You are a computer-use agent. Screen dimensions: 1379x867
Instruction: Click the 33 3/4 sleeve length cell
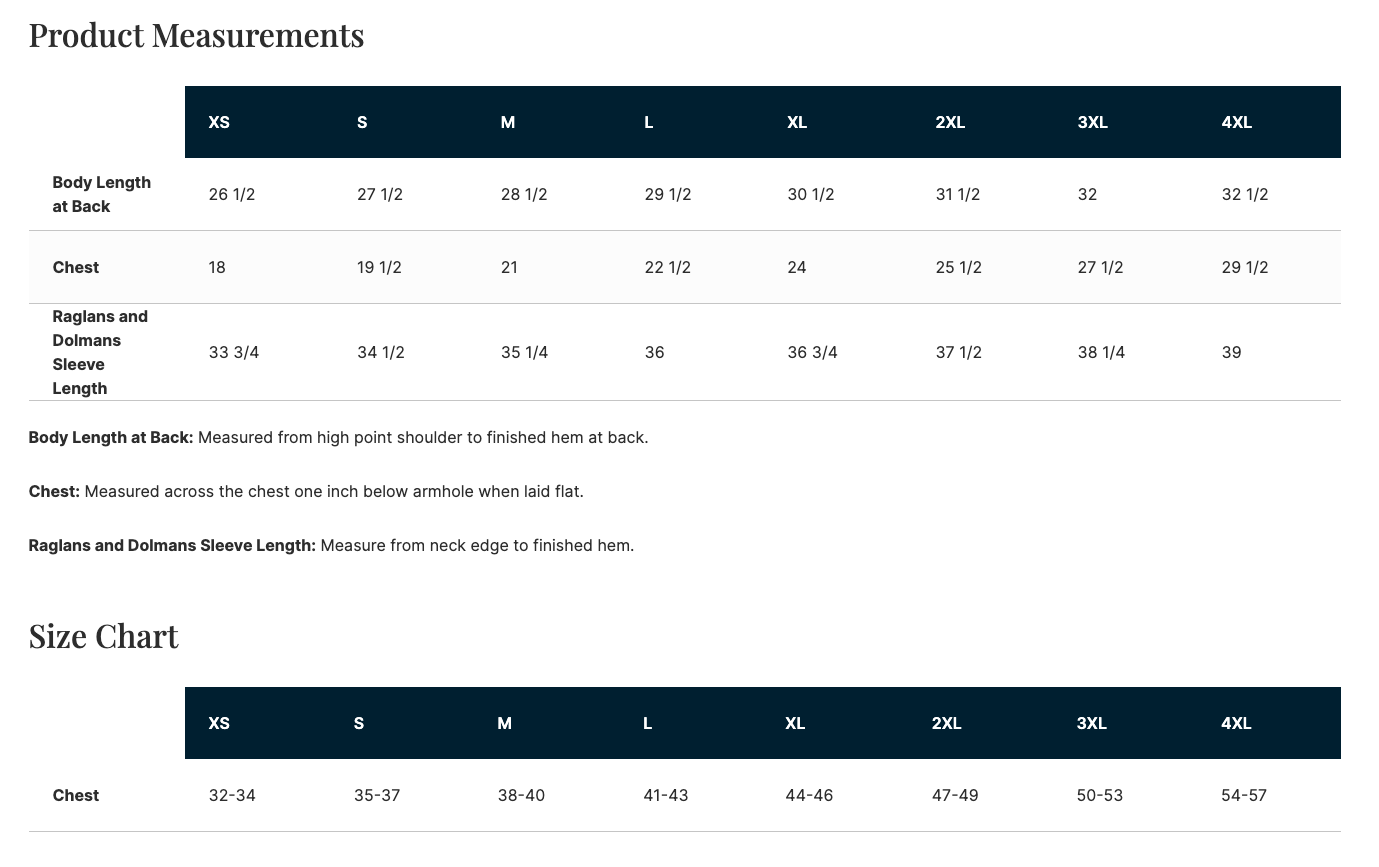point(234,352)
